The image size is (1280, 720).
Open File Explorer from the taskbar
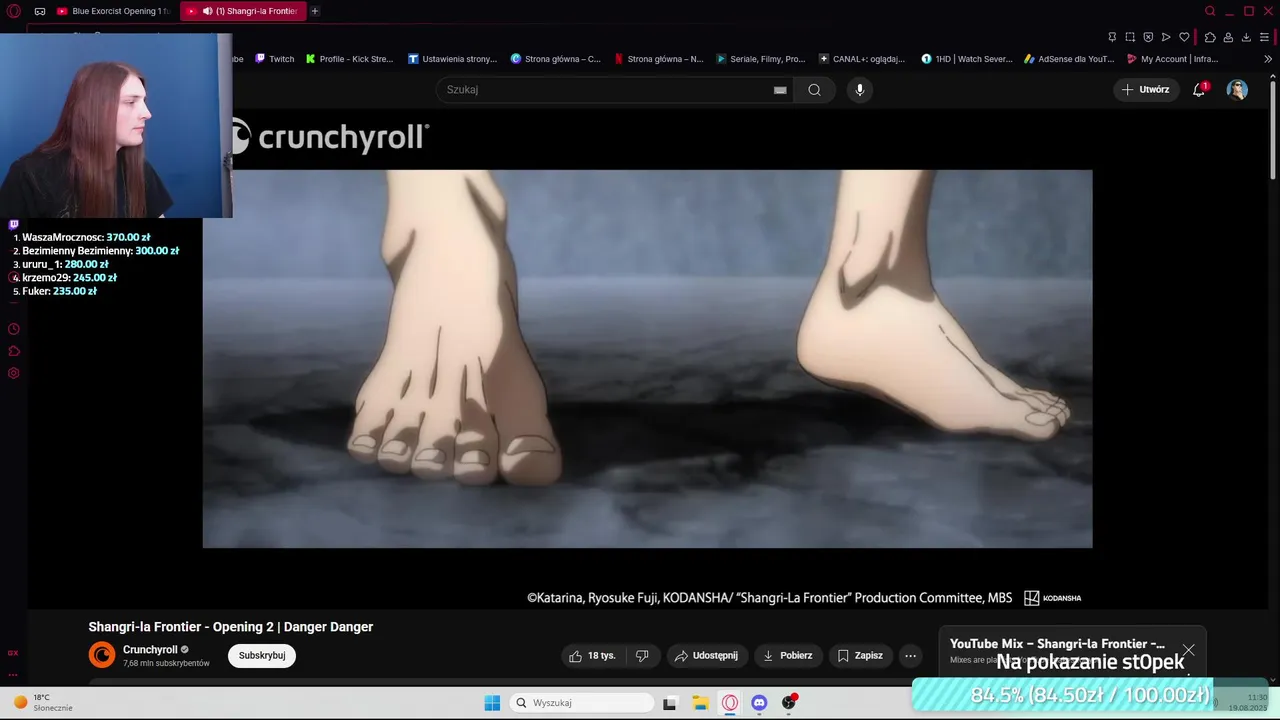point(700,703)
